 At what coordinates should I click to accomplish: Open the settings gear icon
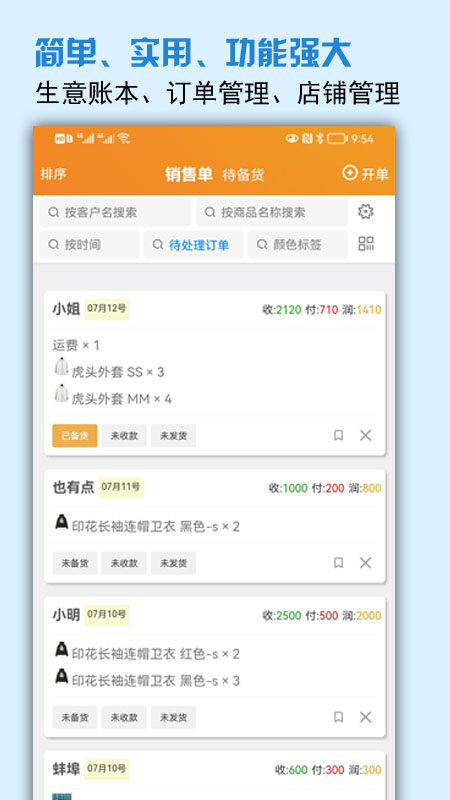(365, 212)
